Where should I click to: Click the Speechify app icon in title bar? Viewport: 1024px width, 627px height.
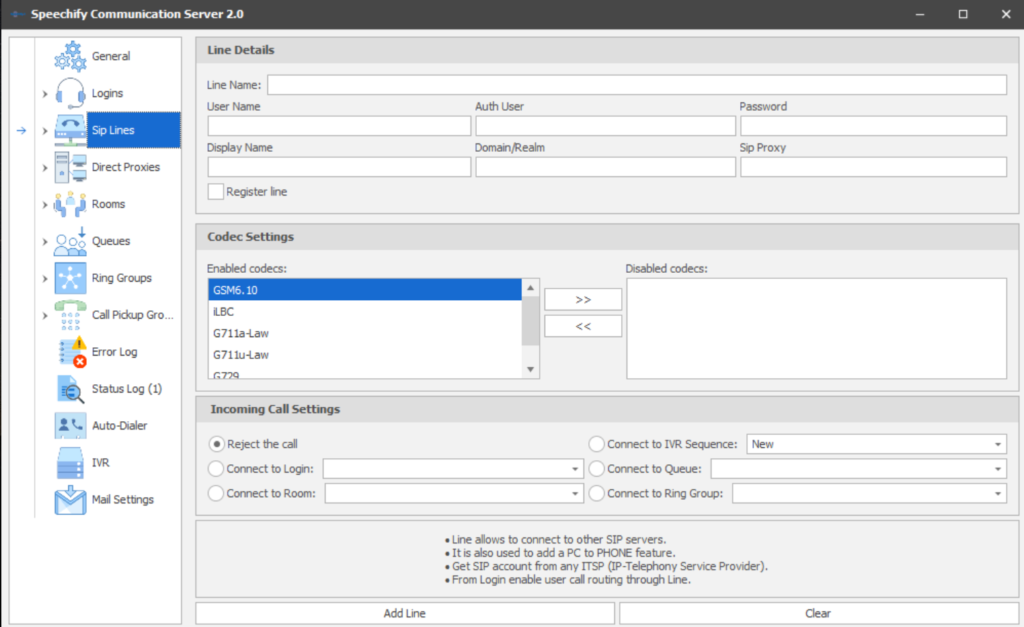click(x=18, y=14)
